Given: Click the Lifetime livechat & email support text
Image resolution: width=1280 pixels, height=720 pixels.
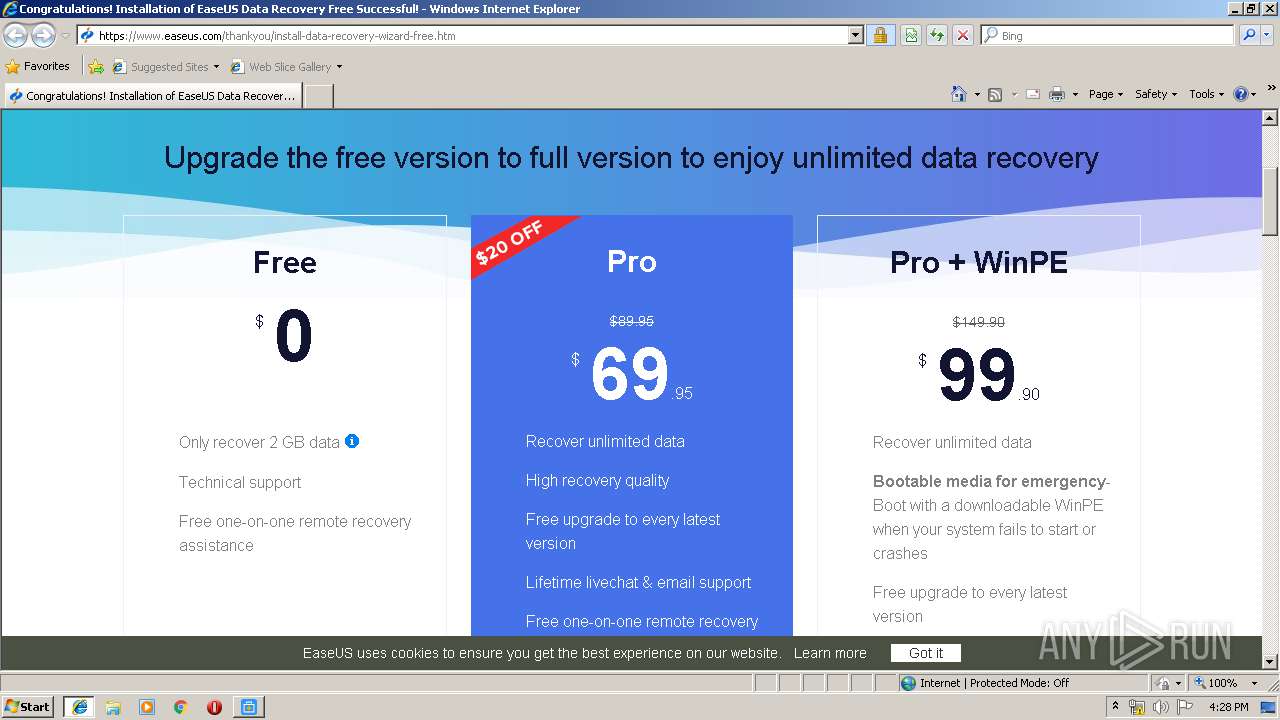Looking at the screenshot, I should 638,582.
